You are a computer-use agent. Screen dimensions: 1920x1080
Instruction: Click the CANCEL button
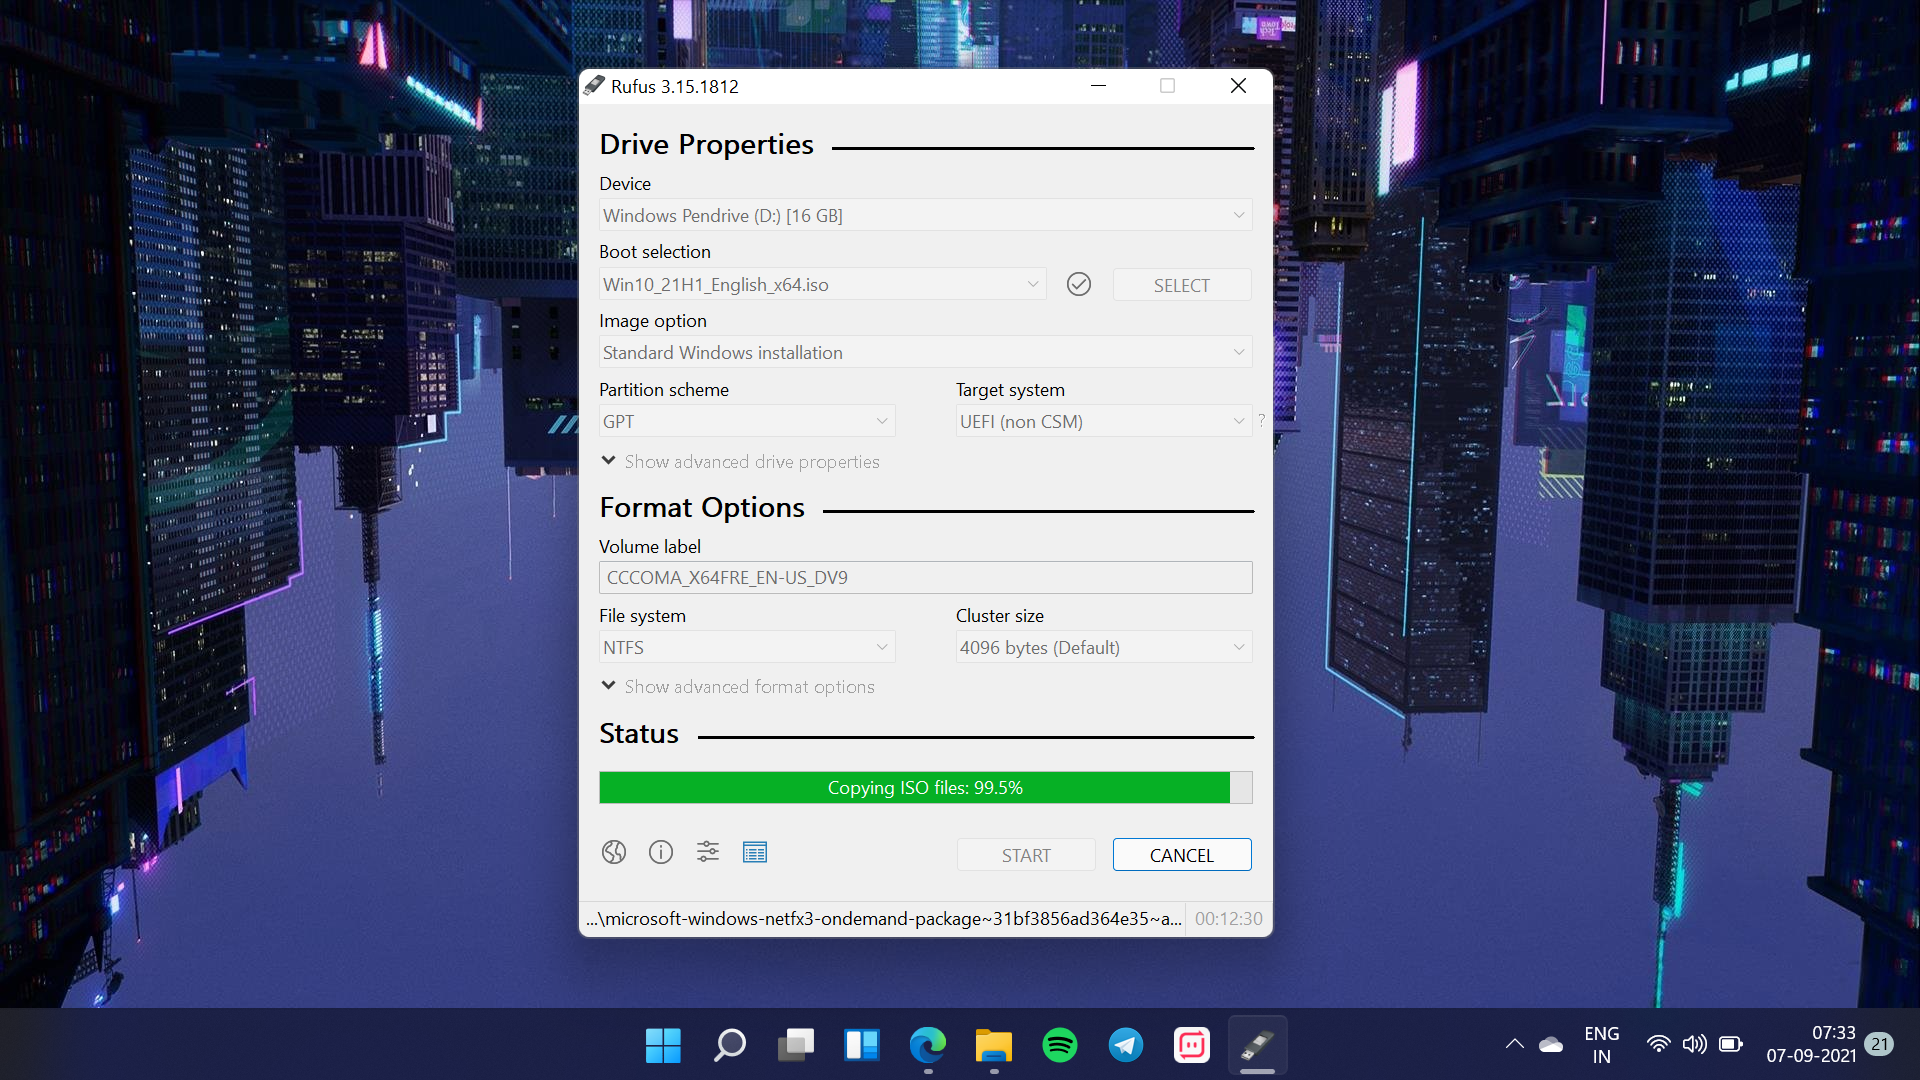coord(1180,853)
